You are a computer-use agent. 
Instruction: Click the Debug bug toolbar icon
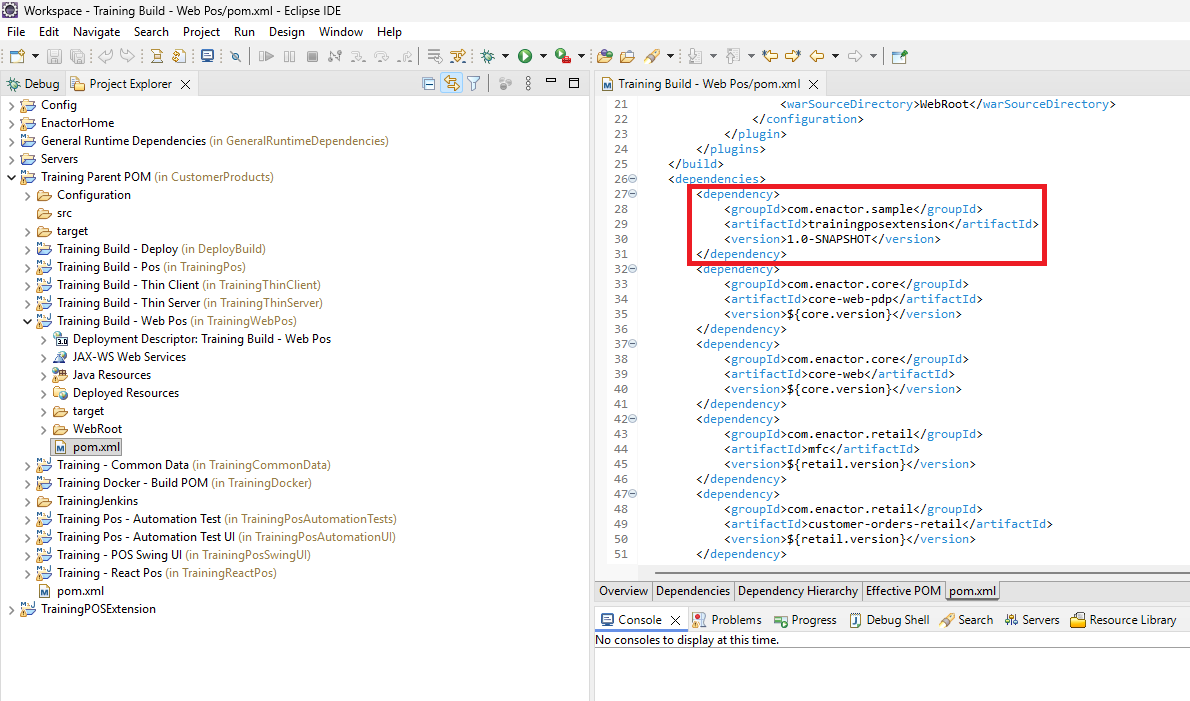487,56
